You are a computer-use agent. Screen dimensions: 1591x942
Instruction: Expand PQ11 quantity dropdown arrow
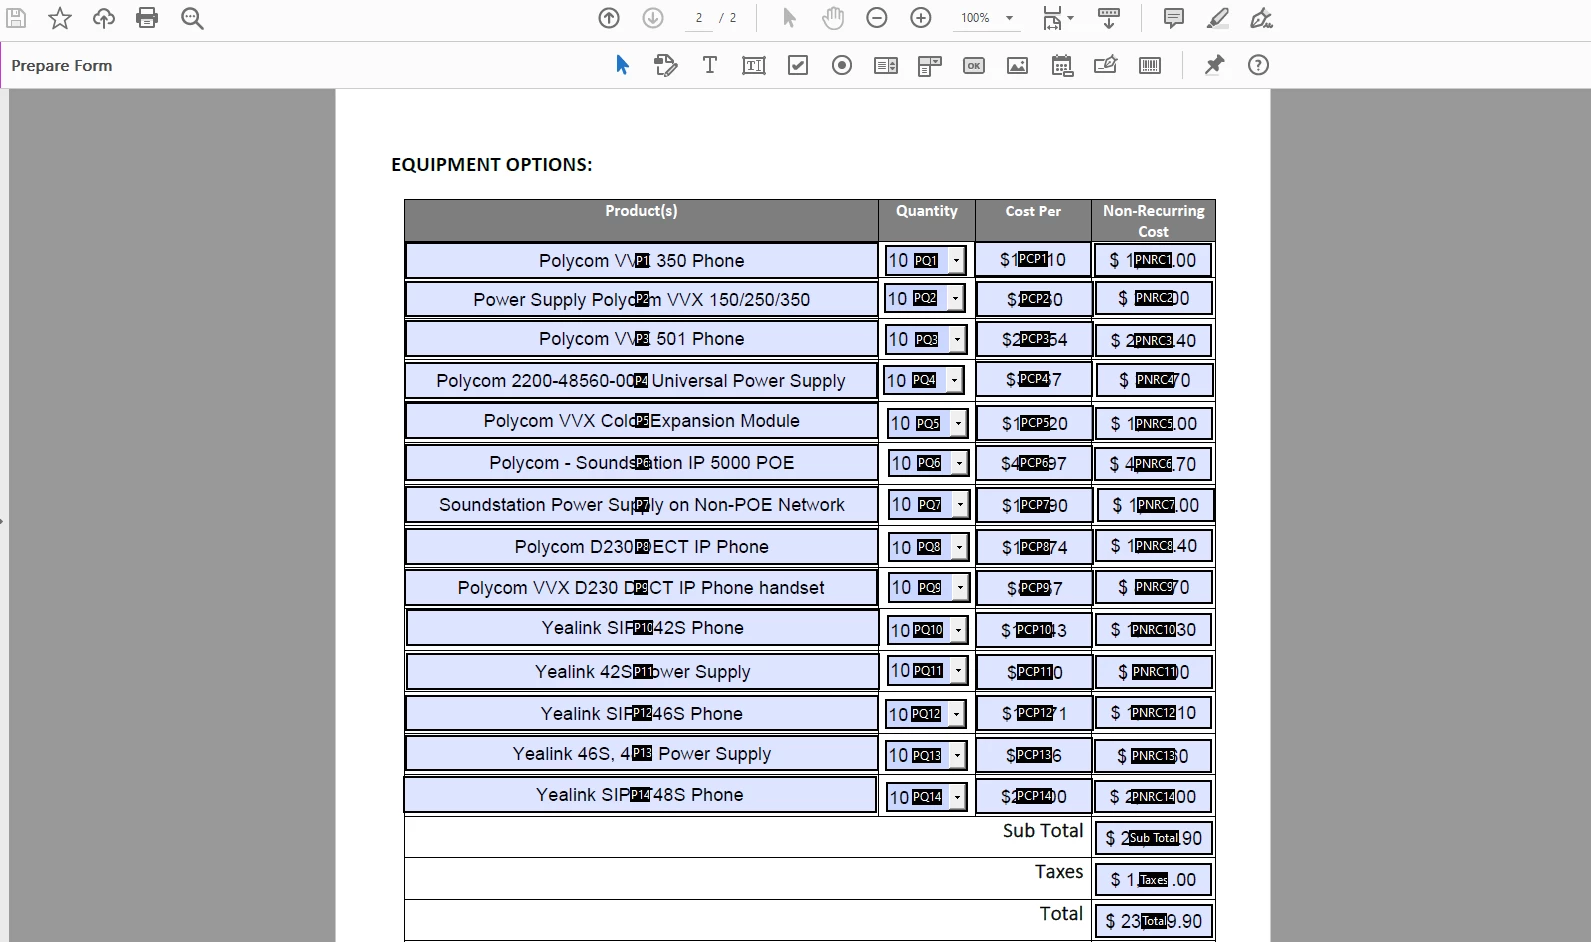[x=958, y=670]
